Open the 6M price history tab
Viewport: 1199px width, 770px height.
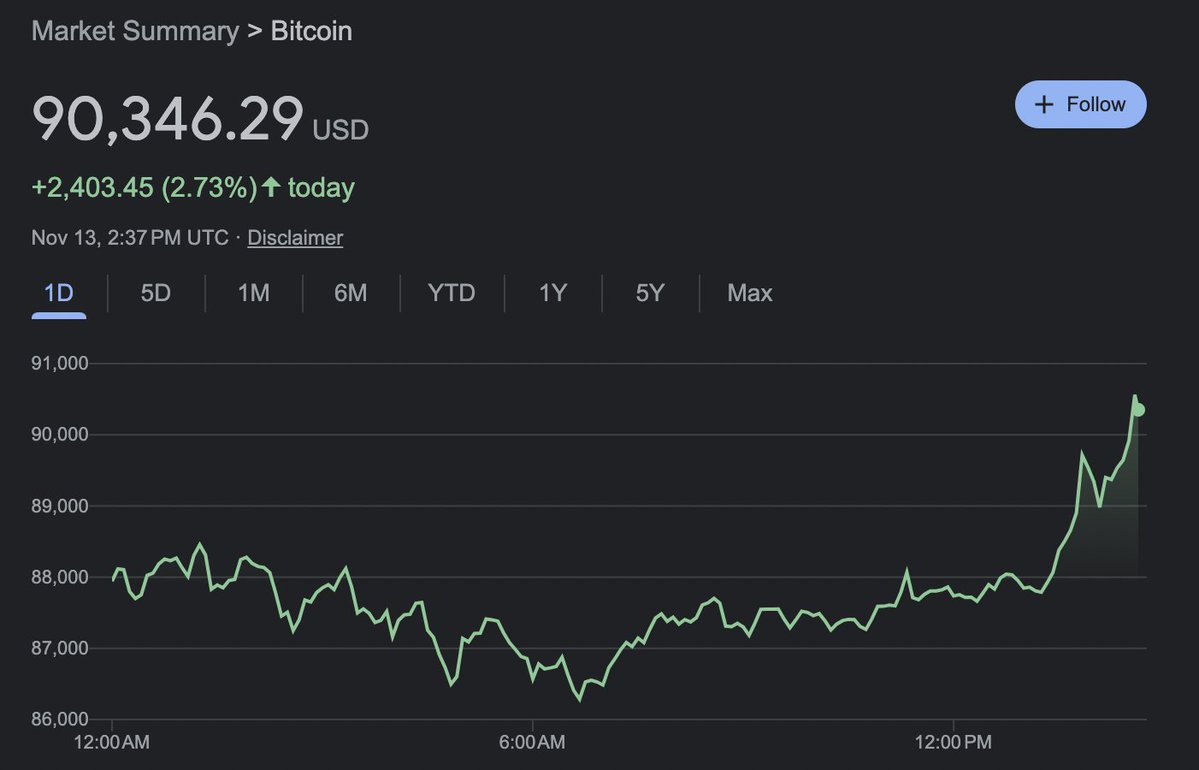(x=351, y=293)
